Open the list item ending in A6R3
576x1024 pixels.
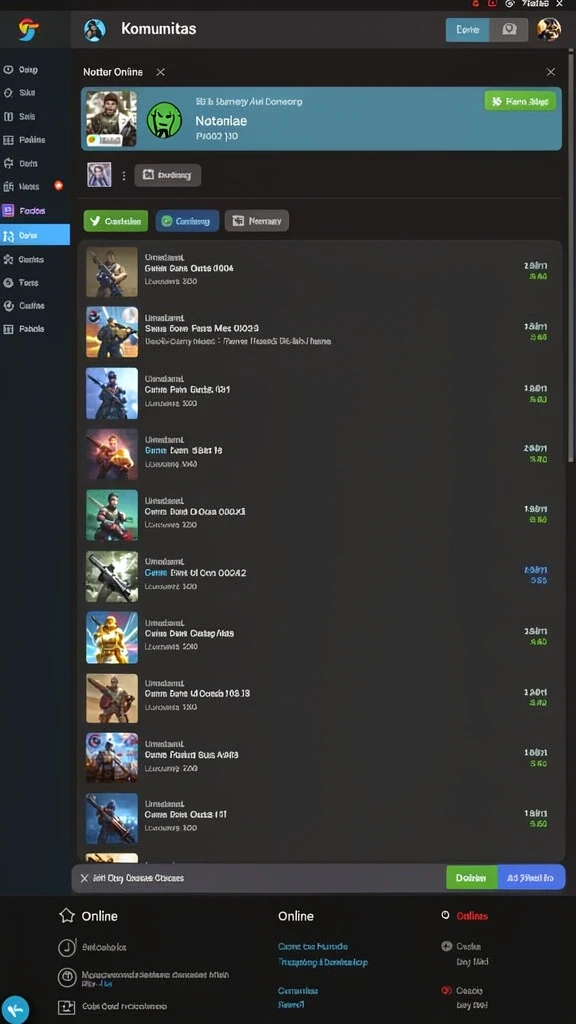click(x=321, y=758)
